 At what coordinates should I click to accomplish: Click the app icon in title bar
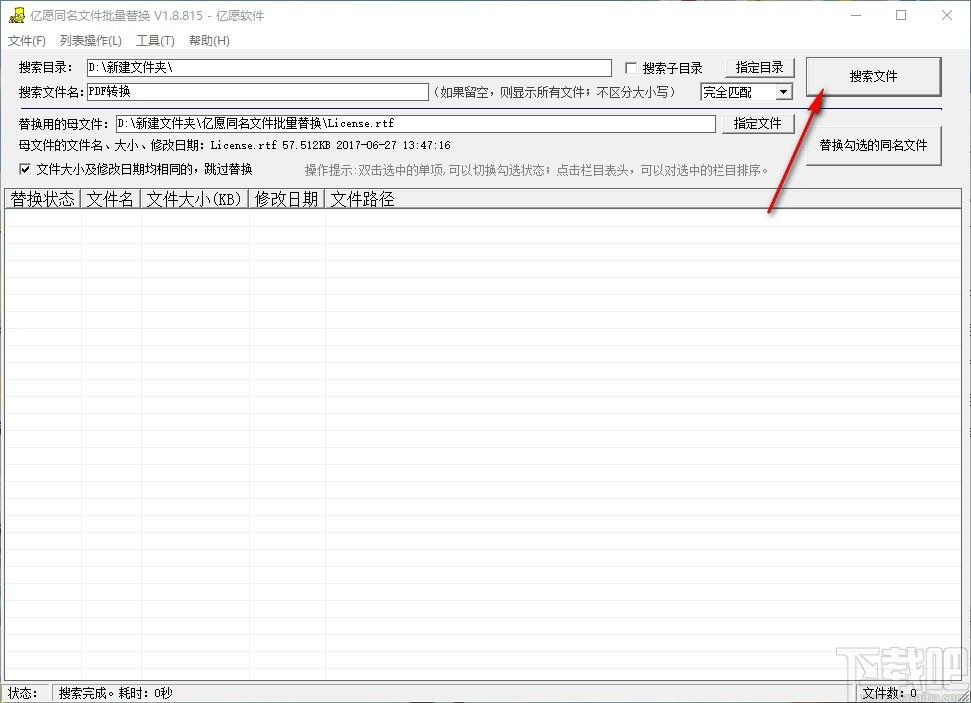click(17, 15)
